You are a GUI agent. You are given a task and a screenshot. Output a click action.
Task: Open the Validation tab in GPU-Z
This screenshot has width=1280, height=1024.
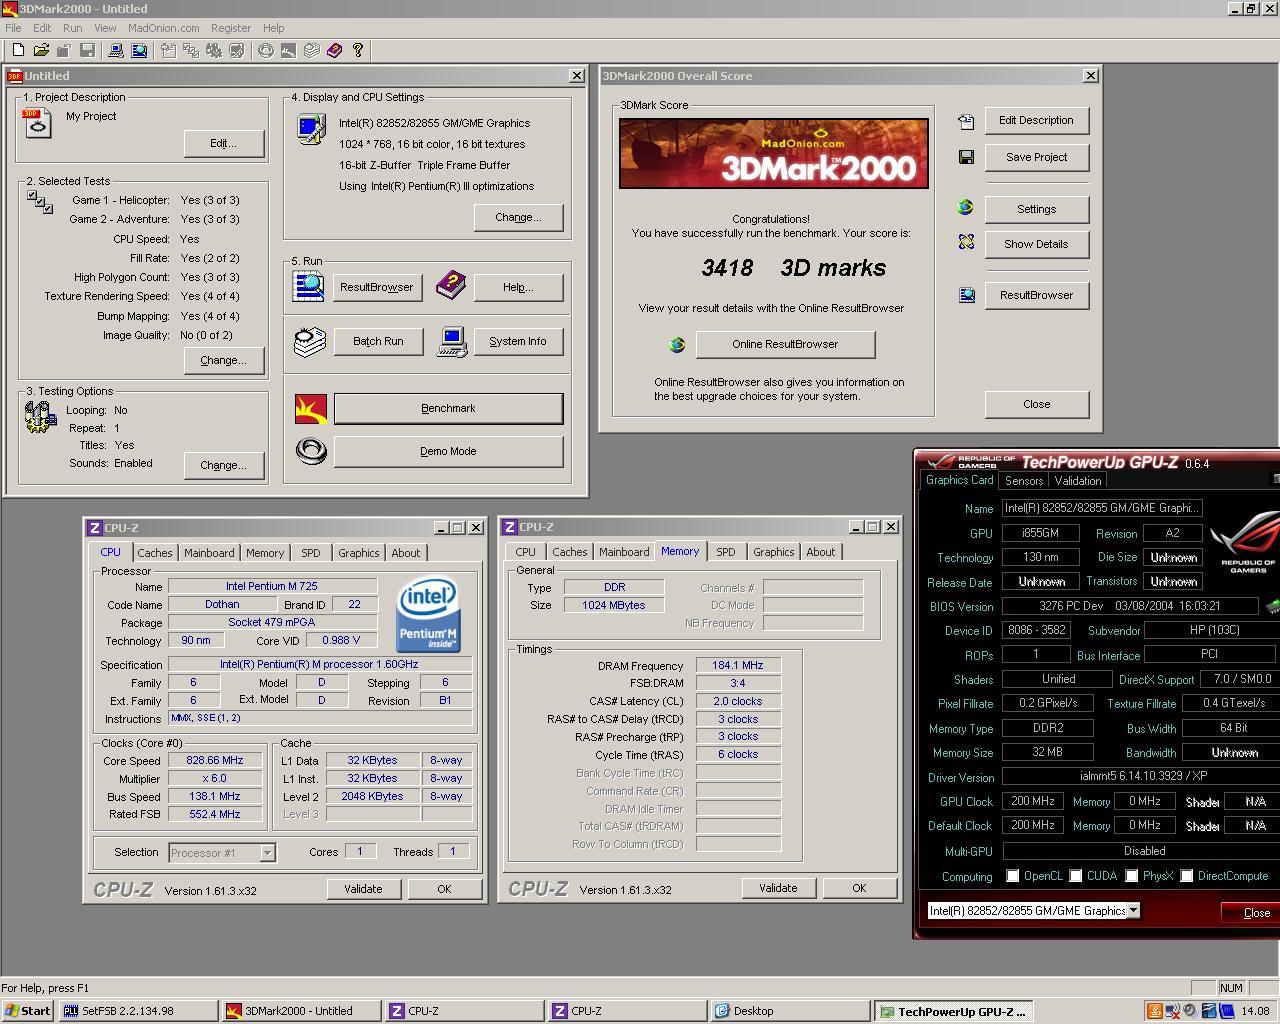[1078, 481]
